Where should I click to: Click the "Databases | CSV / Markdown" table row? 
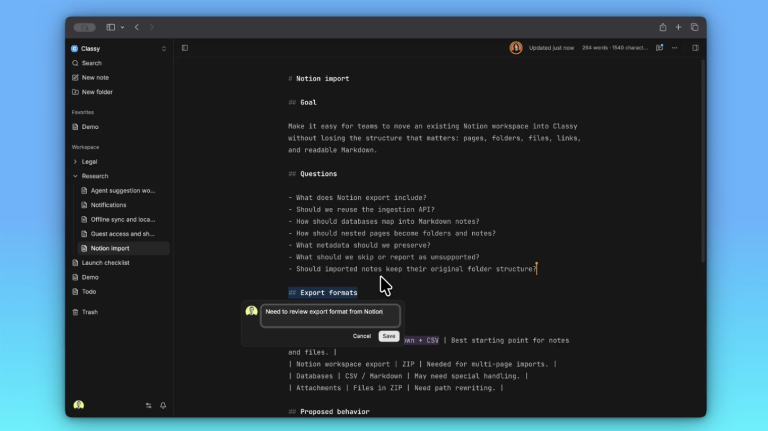[408, 376]
